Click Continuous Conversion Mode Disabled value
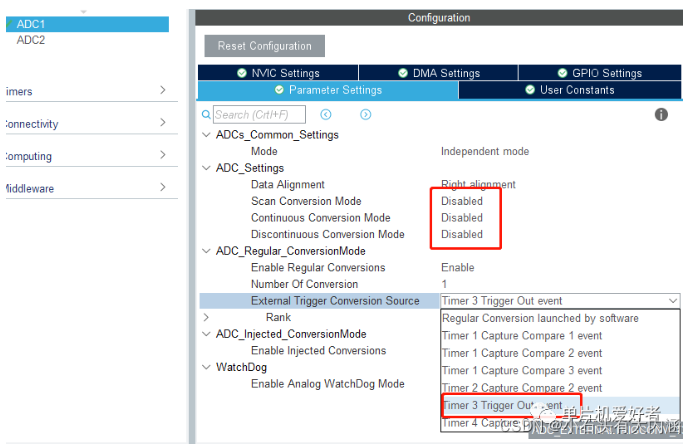Screen dimensions: 696x444 (x=462, y=218)
